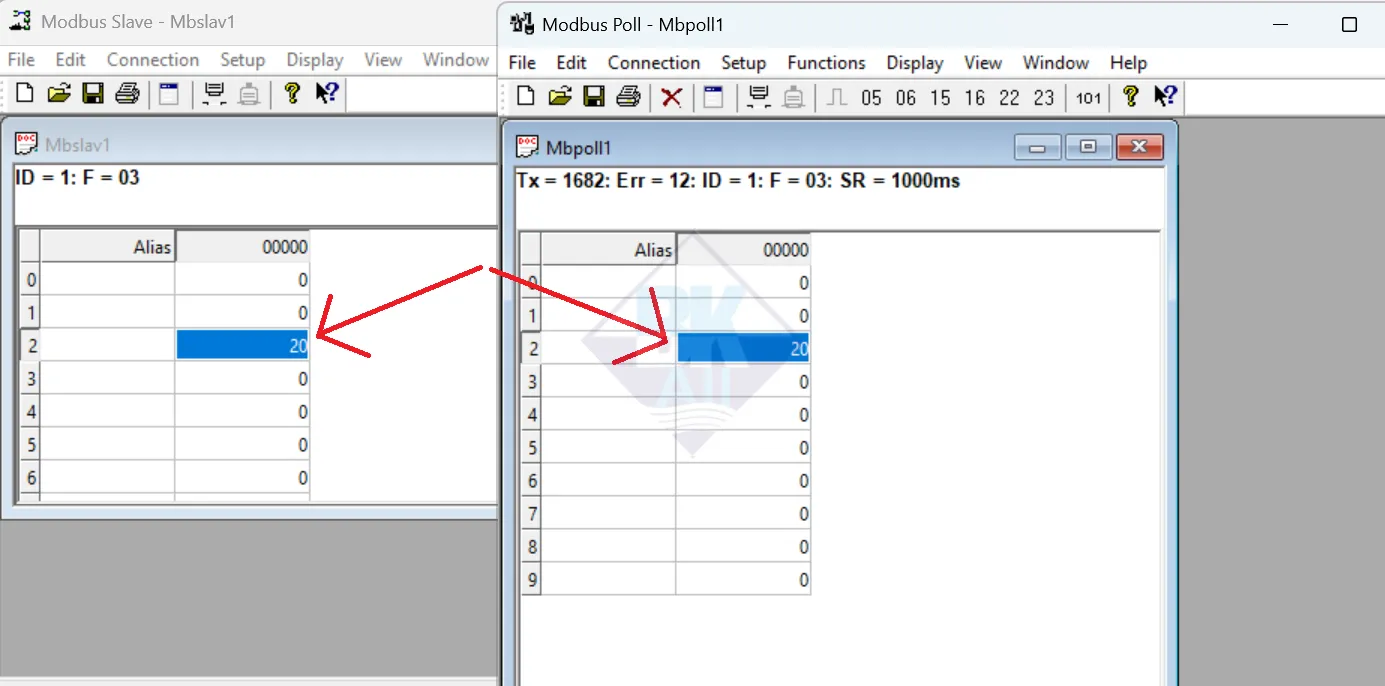The height and width of the screenshot is (686, 1385).
Task: Minimize the Mbpoll1 child window
Action: 1038,148
